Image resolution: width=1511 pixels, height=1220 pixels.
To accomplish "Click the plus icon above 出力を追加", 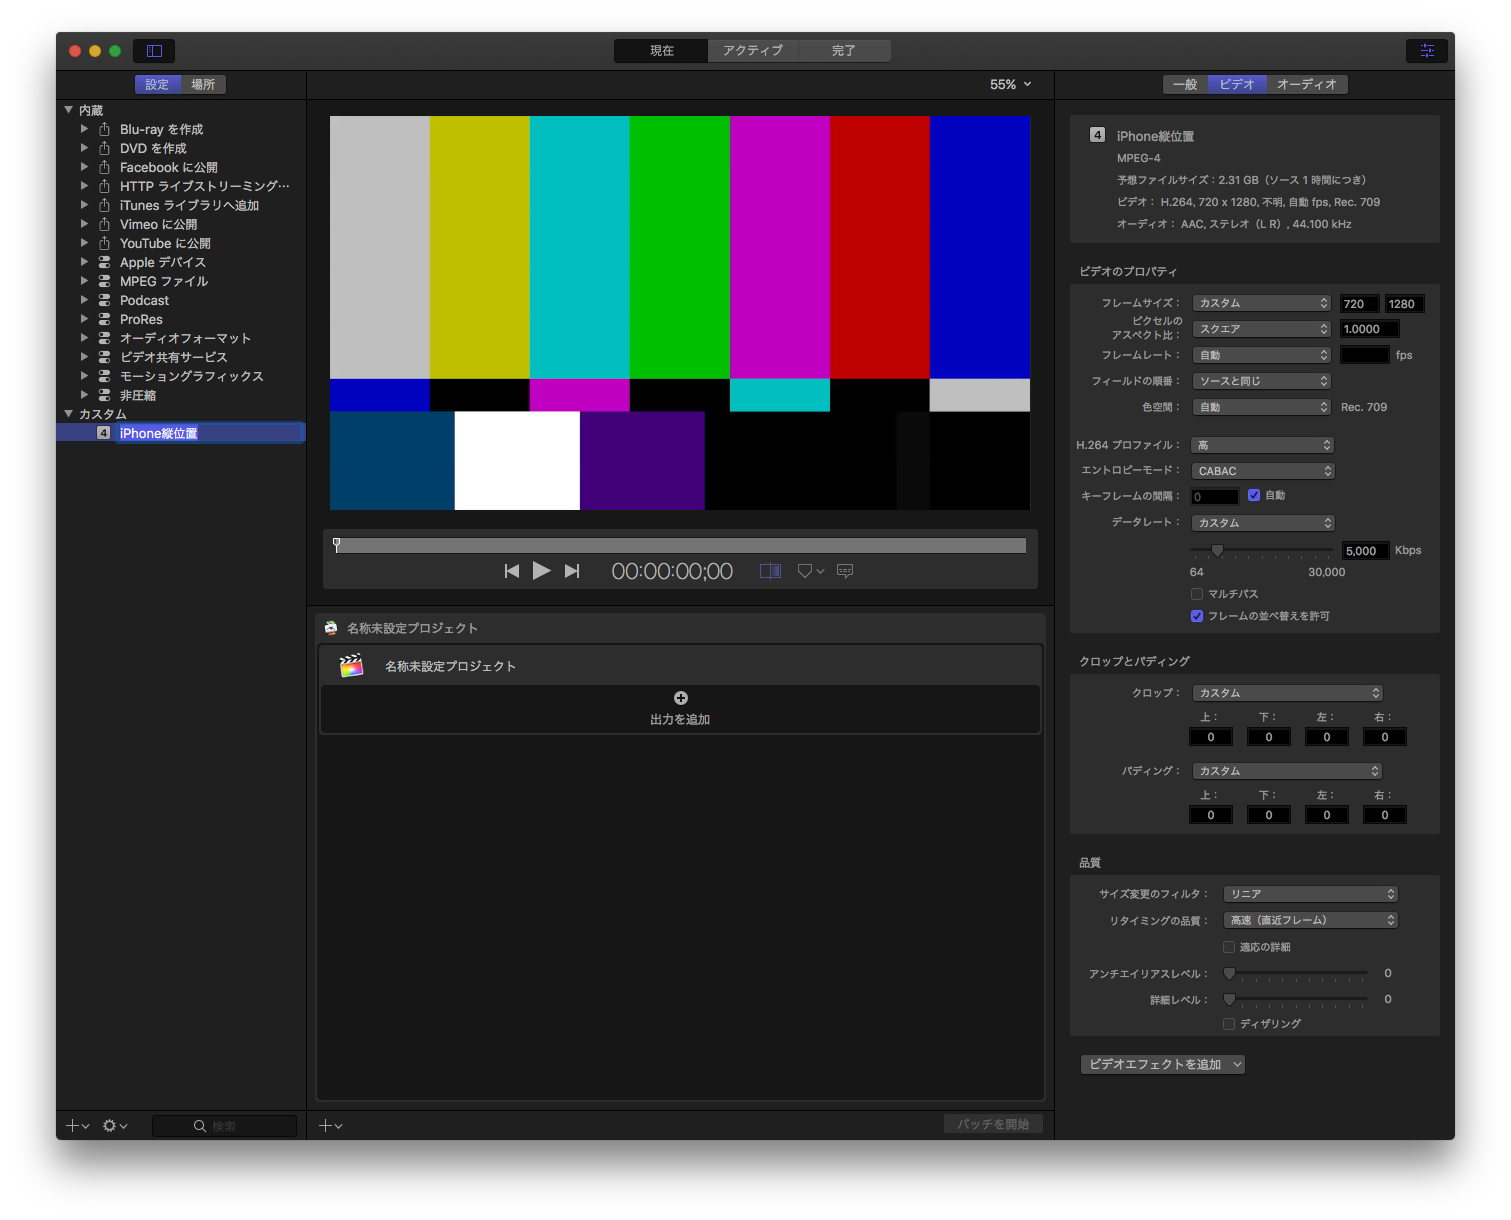I will click(681, 698).
